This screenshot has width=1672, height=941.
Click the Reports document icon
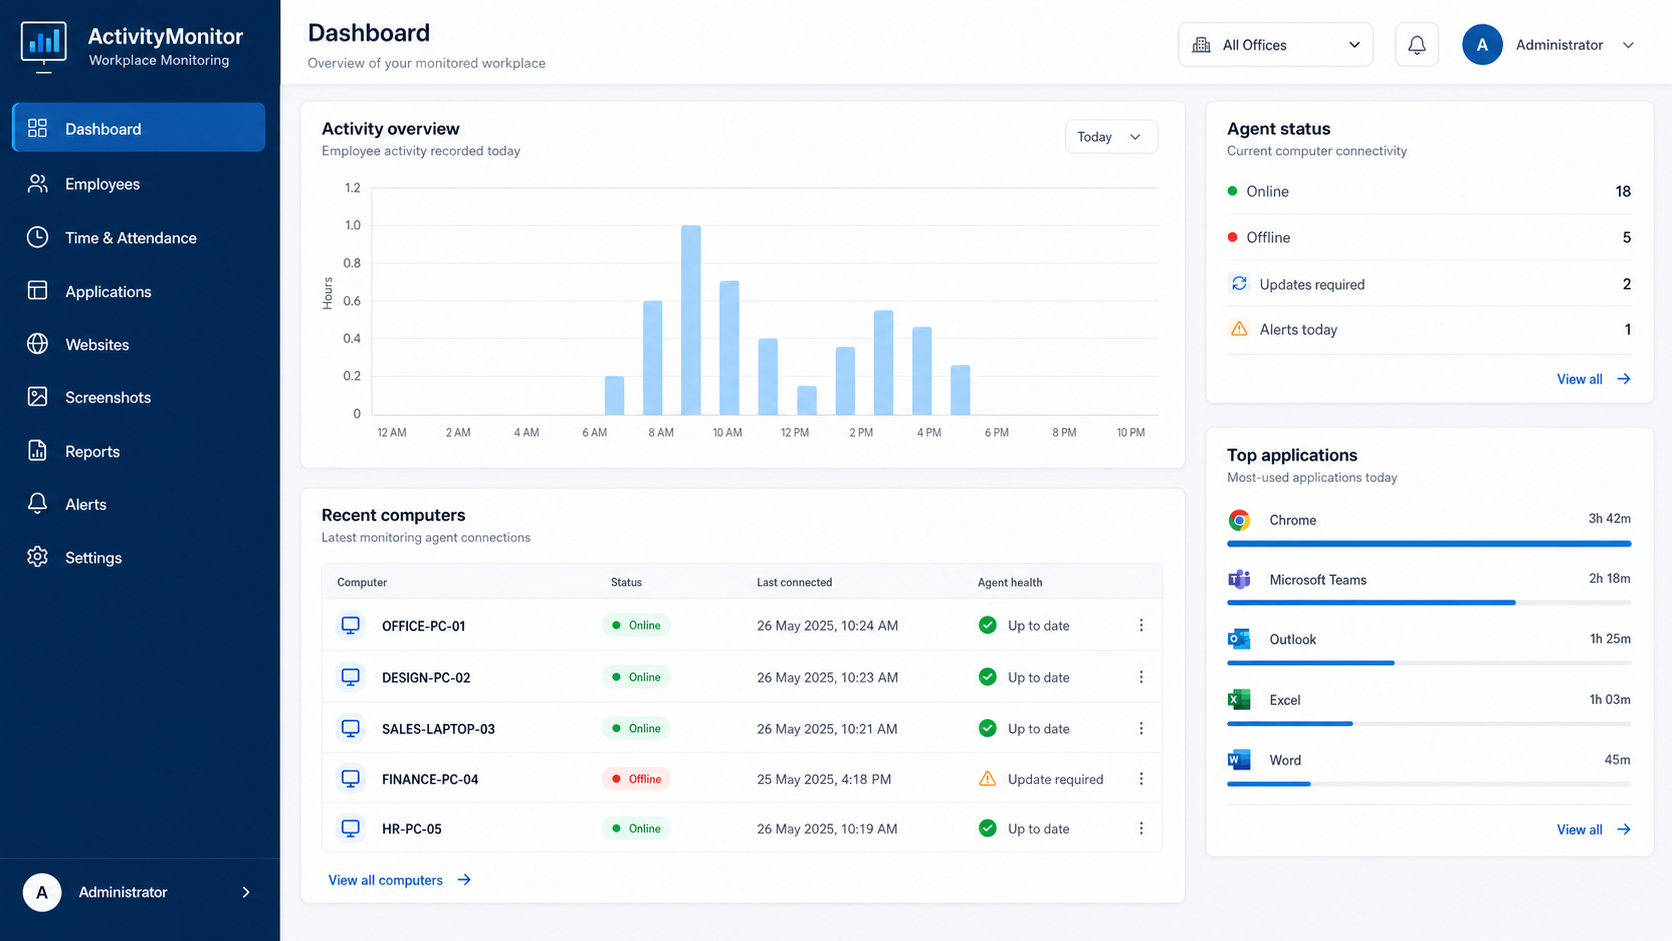pos(38,451)
